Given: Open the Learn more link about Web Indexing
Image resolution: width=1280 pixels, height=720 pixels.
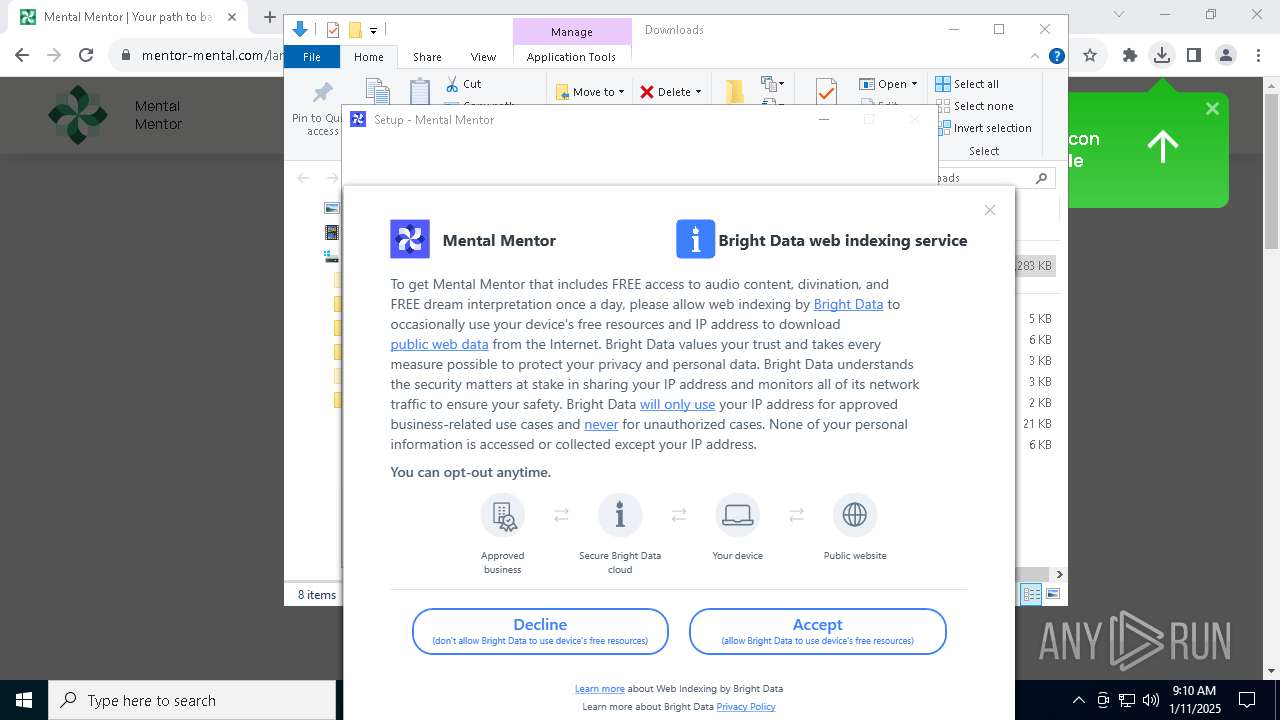Looking at the screenshot, I should click(x=600, y=688).
